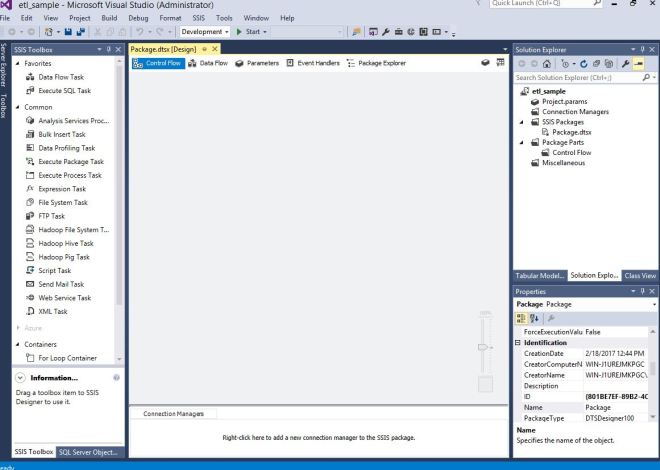Switch to the Data Flow tab

(210, 63)
